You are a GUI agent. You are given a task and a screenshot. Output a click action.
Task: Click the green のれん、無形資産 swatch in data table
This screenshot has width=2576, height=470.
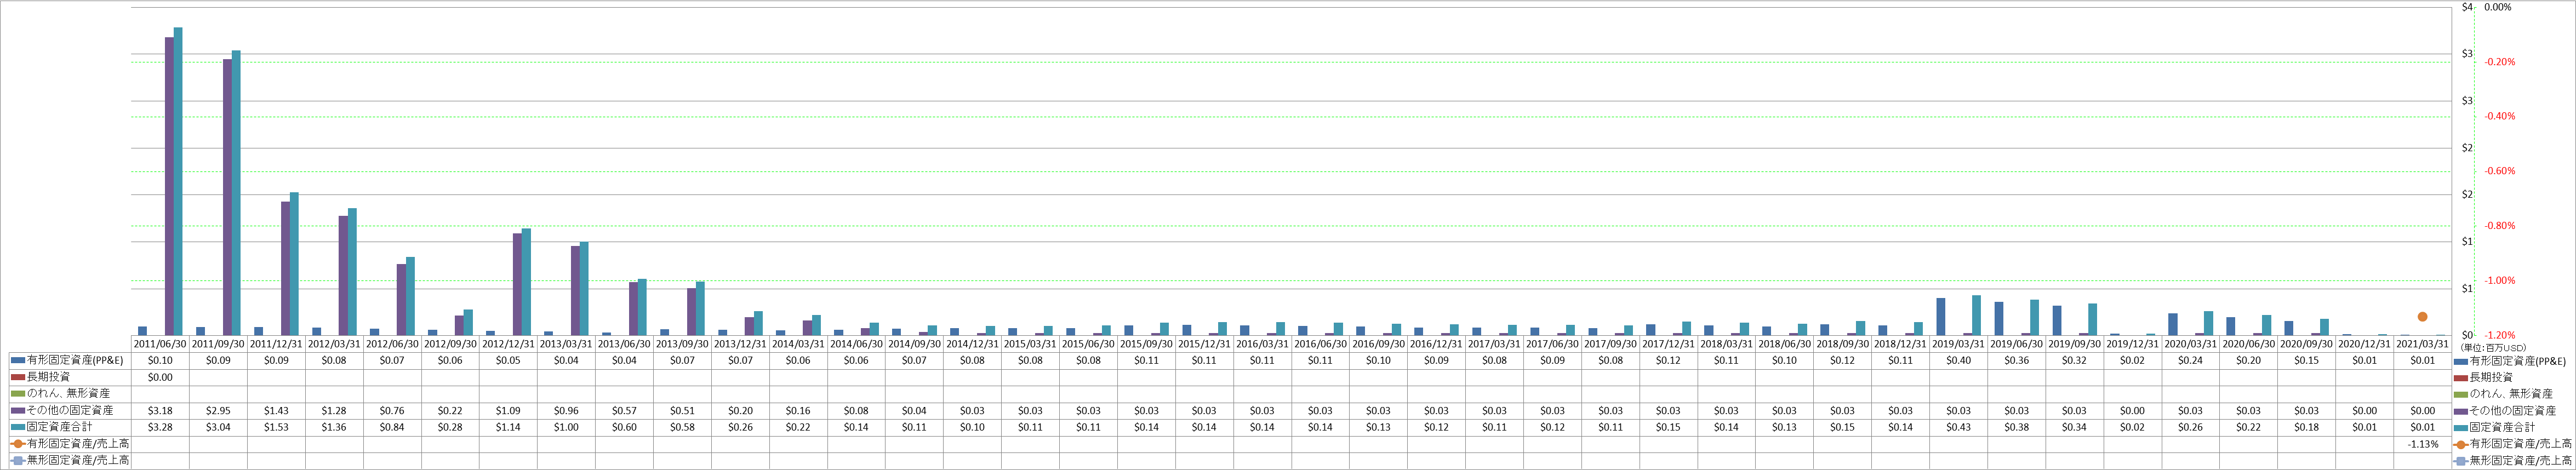click(x=19, y=394)
